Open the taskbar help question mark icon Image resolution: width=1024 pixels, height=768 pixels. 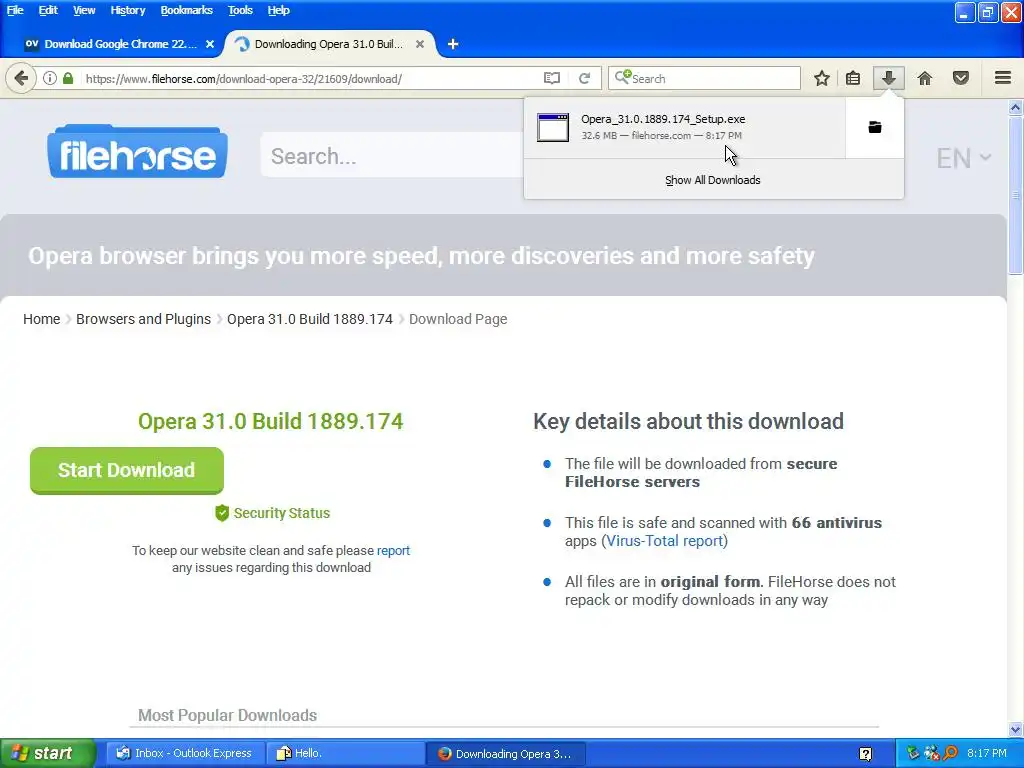pos(865,754)
